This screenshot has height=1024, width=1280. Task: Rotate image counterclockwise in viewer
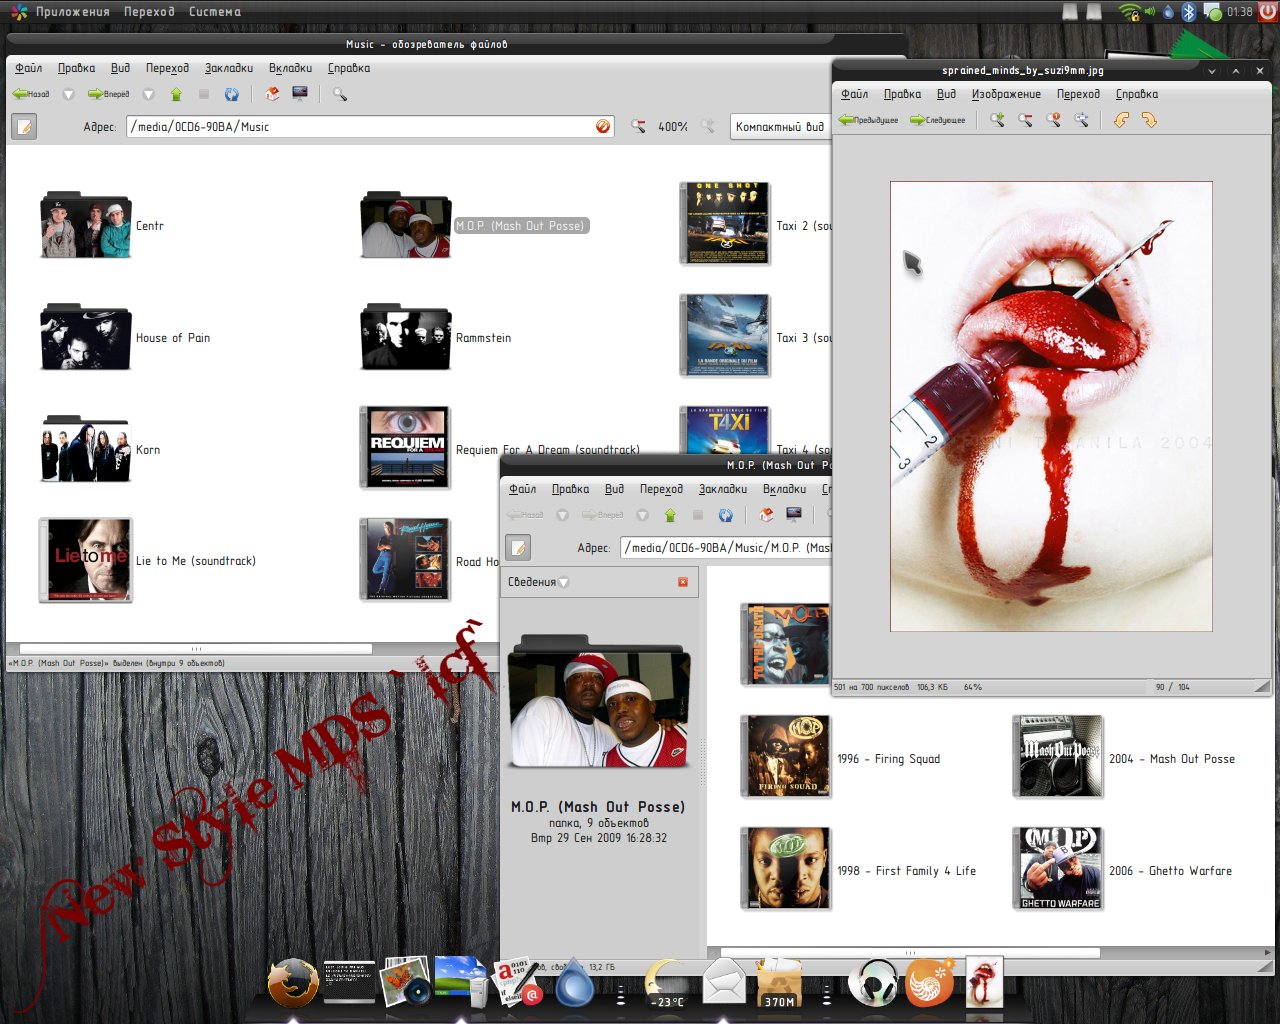pos(1121,120)
